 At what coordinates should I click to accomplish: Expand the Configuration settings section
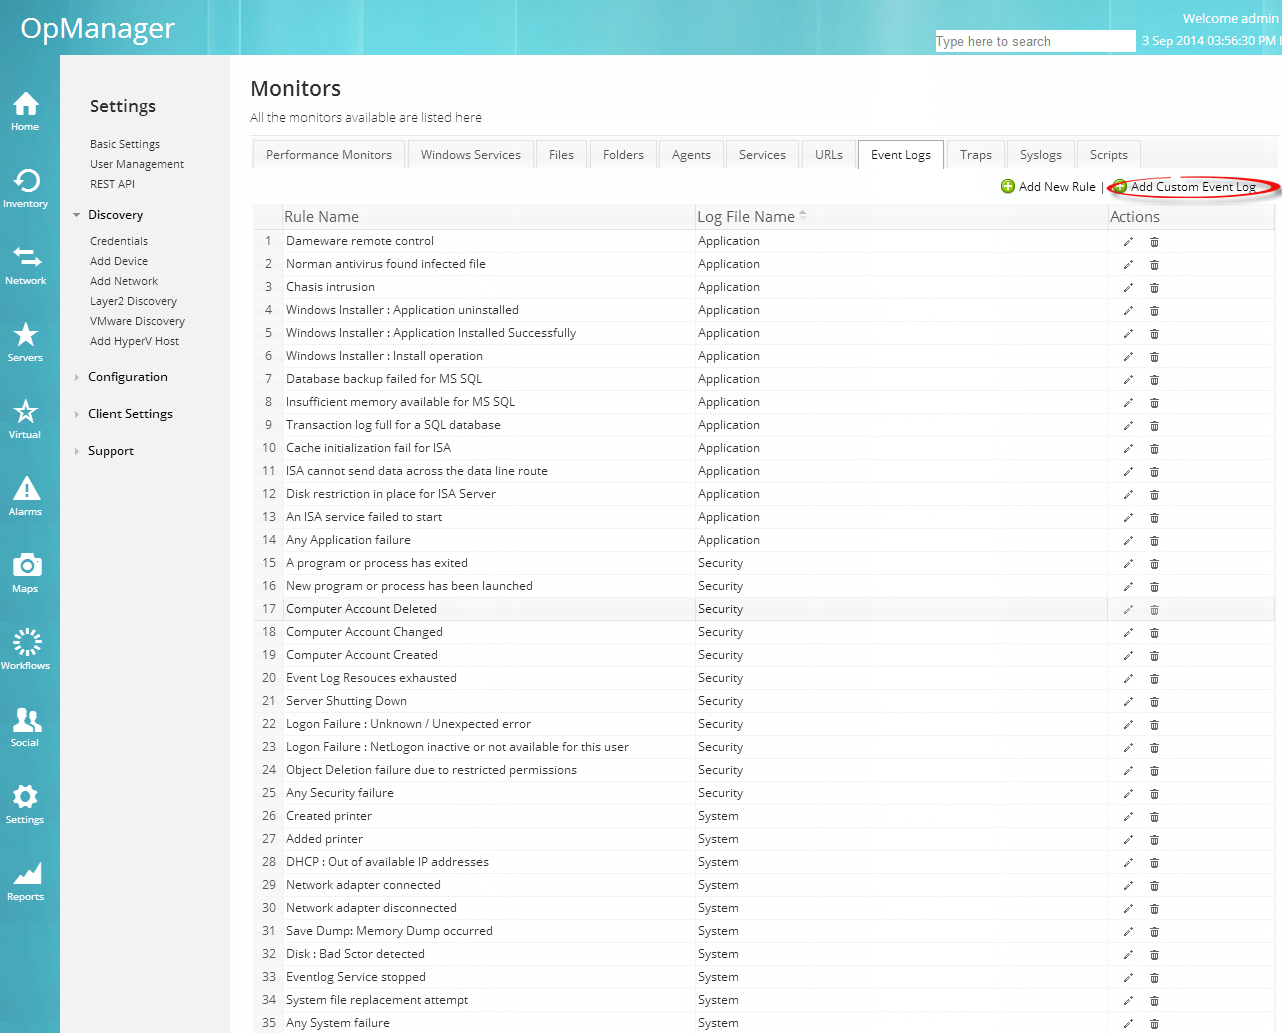coord(127,377)
